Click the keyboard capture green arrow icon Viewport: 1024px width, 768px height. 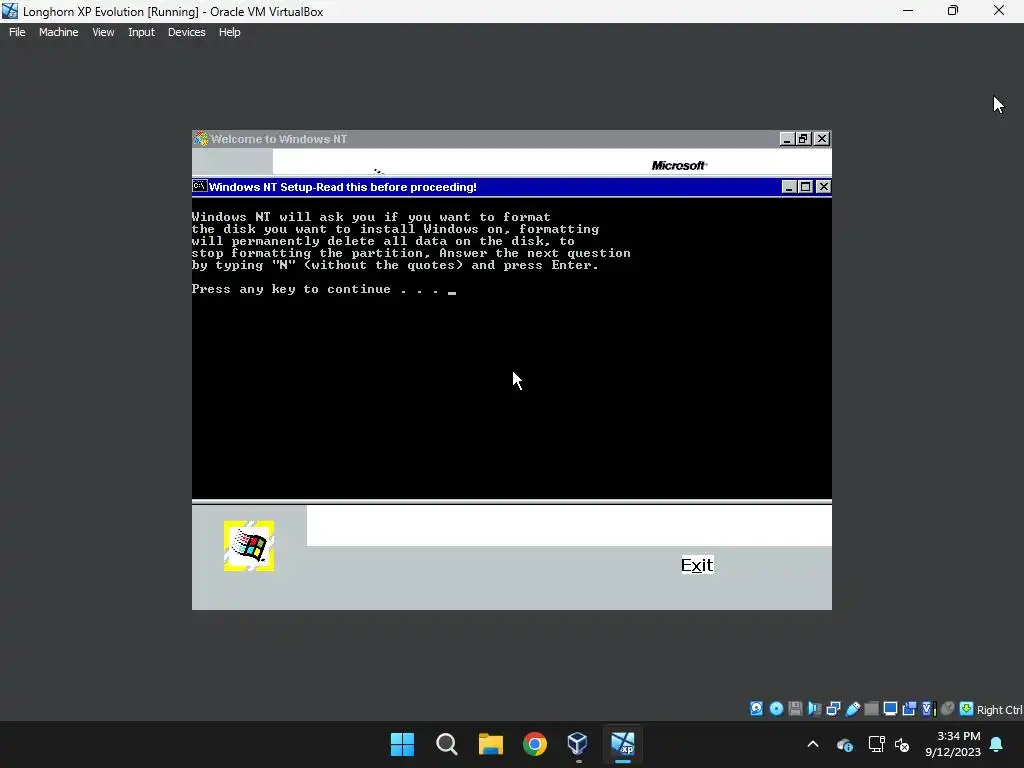pyautogui.click(x=967, y=709)
